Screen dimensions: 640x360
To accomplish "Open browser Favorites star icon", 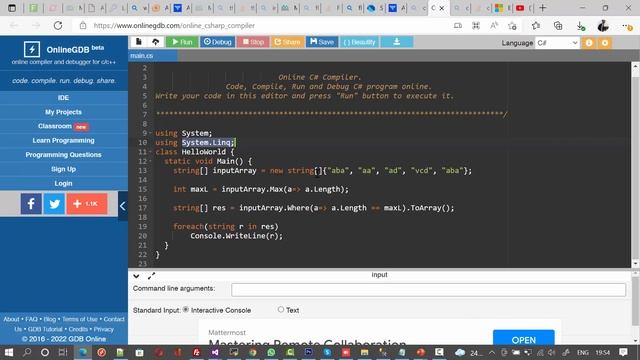I will tap(536, 26).
